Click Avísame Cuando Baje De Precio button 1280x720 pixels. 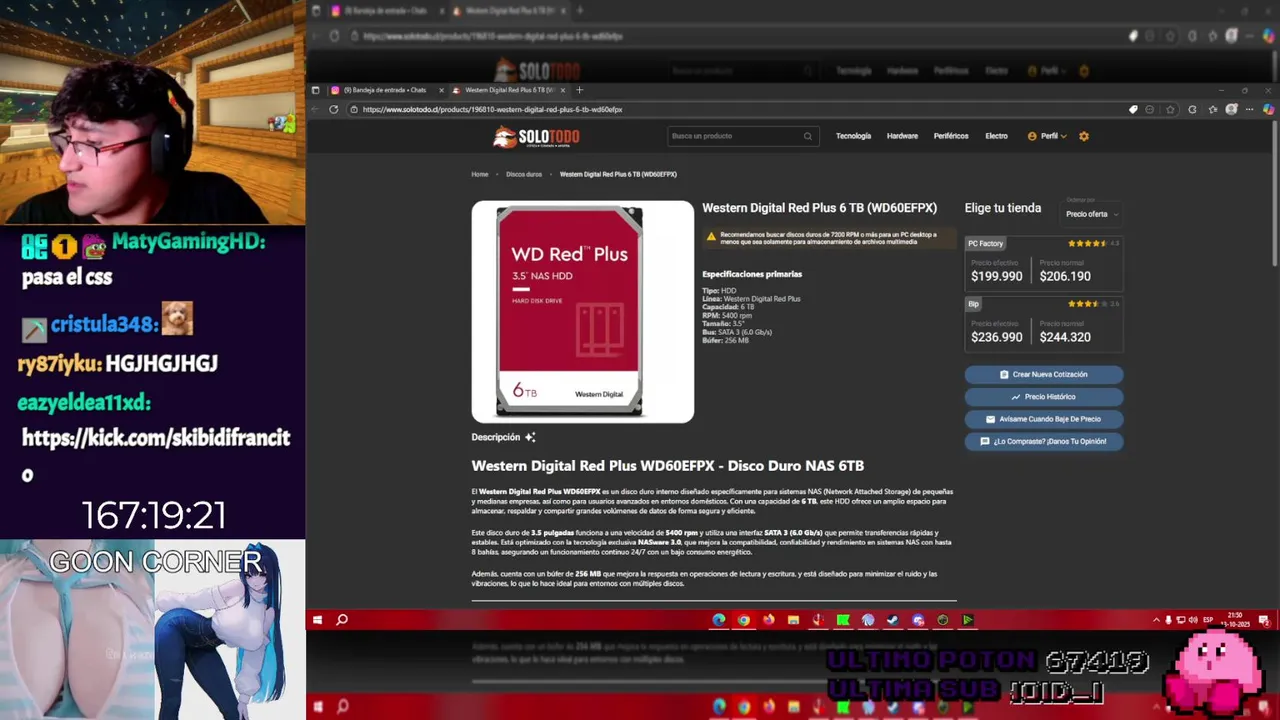(x=1044, y=419)
